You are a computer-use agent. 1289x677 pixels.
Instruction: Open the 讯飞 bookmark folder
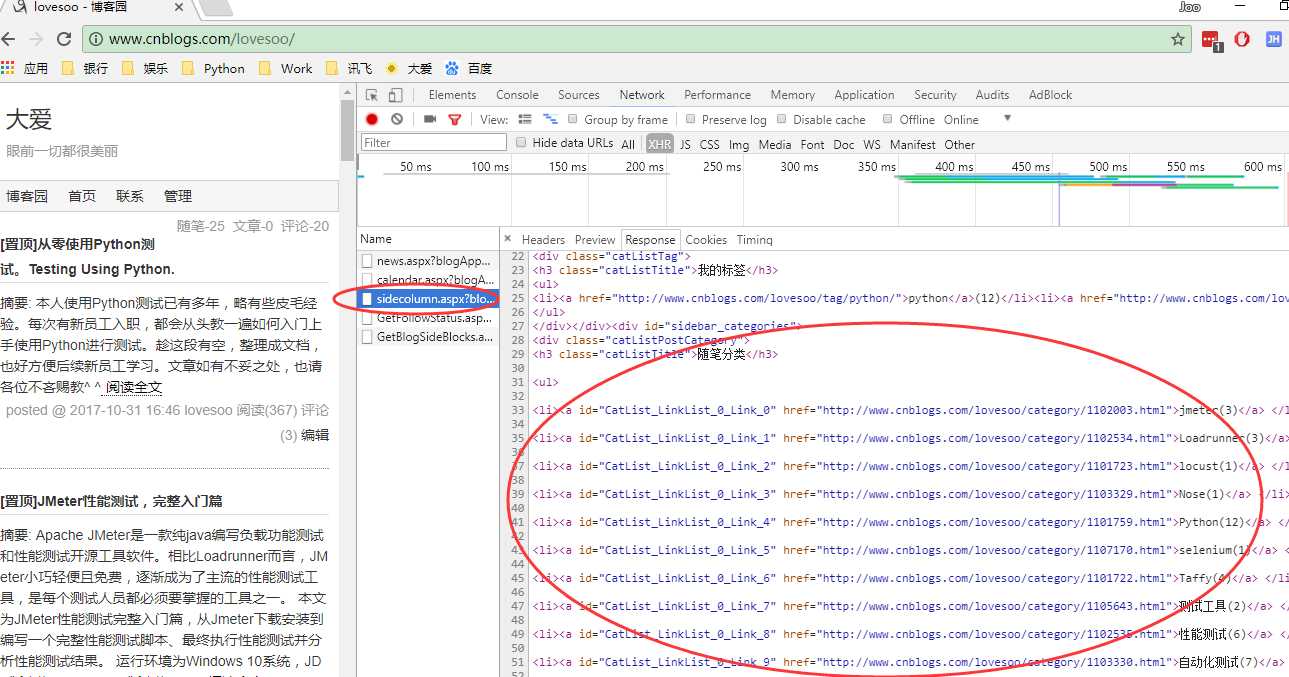click(349, 68)
